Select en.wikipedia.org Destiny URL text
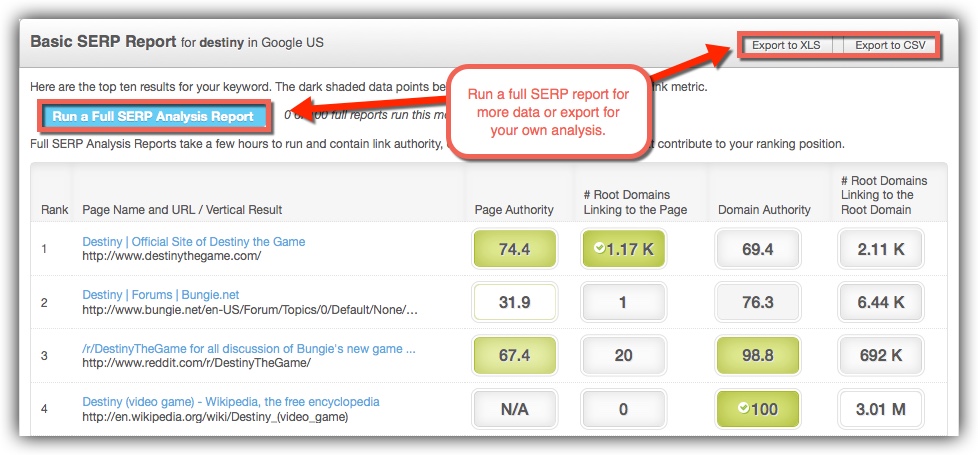Screen dimensions: 978x455 (x=215, y=416)
